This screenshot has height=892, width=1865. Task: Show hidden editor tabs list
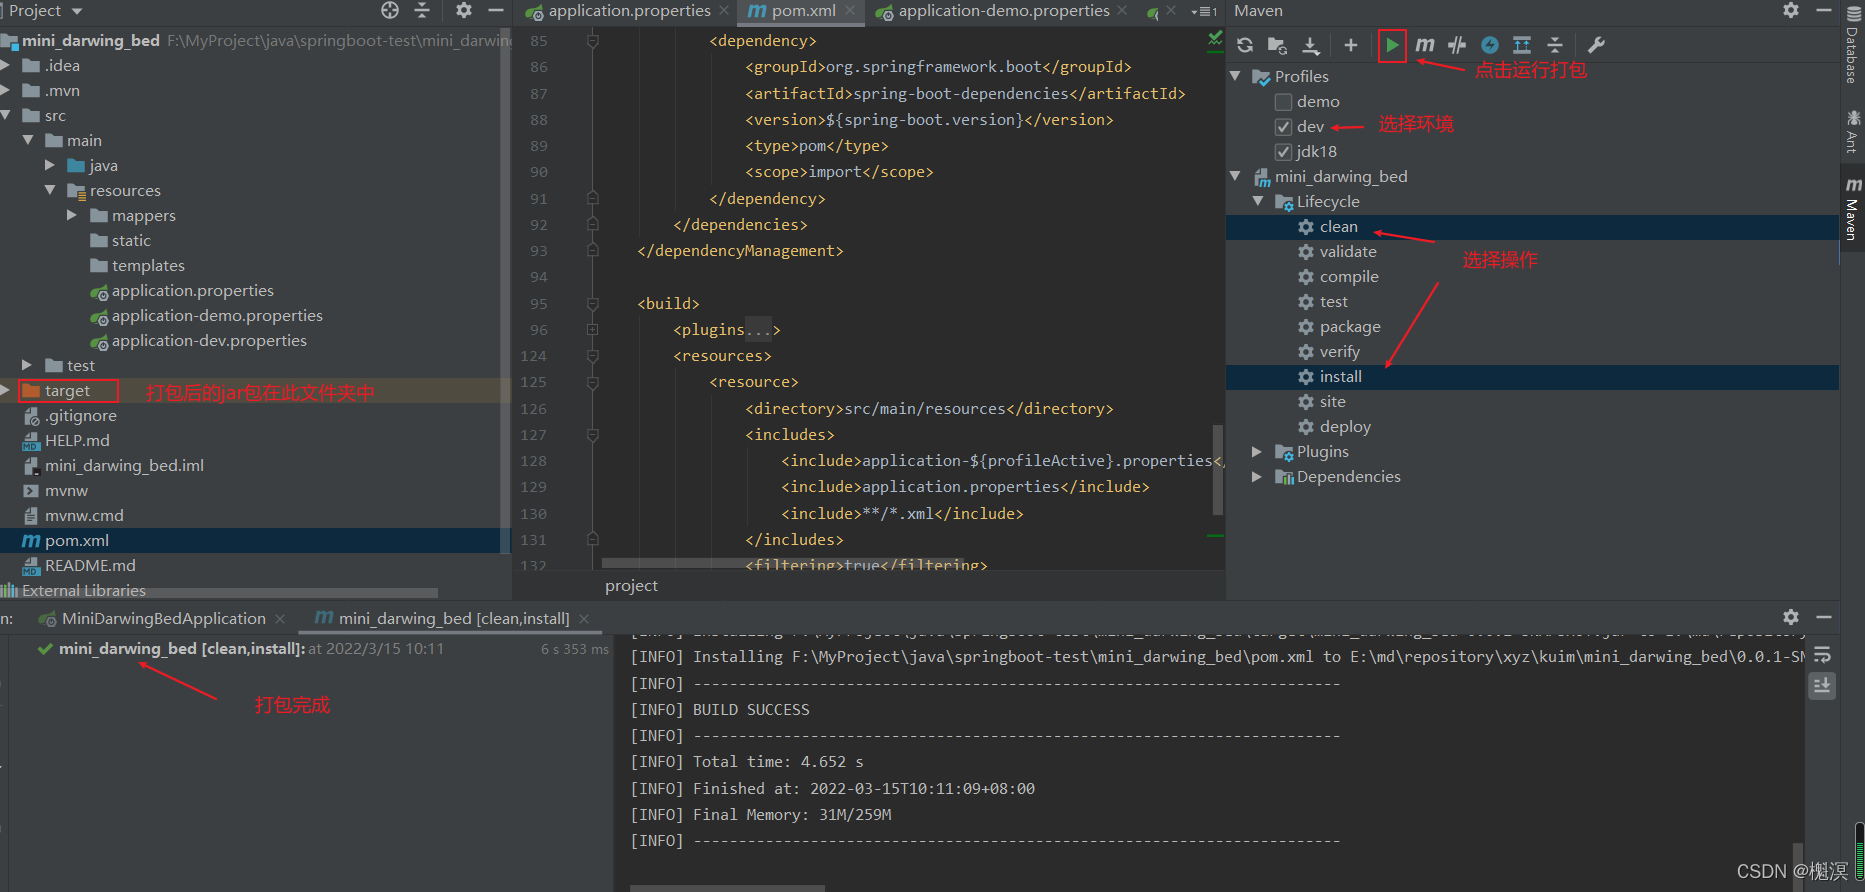point(1205,11)
